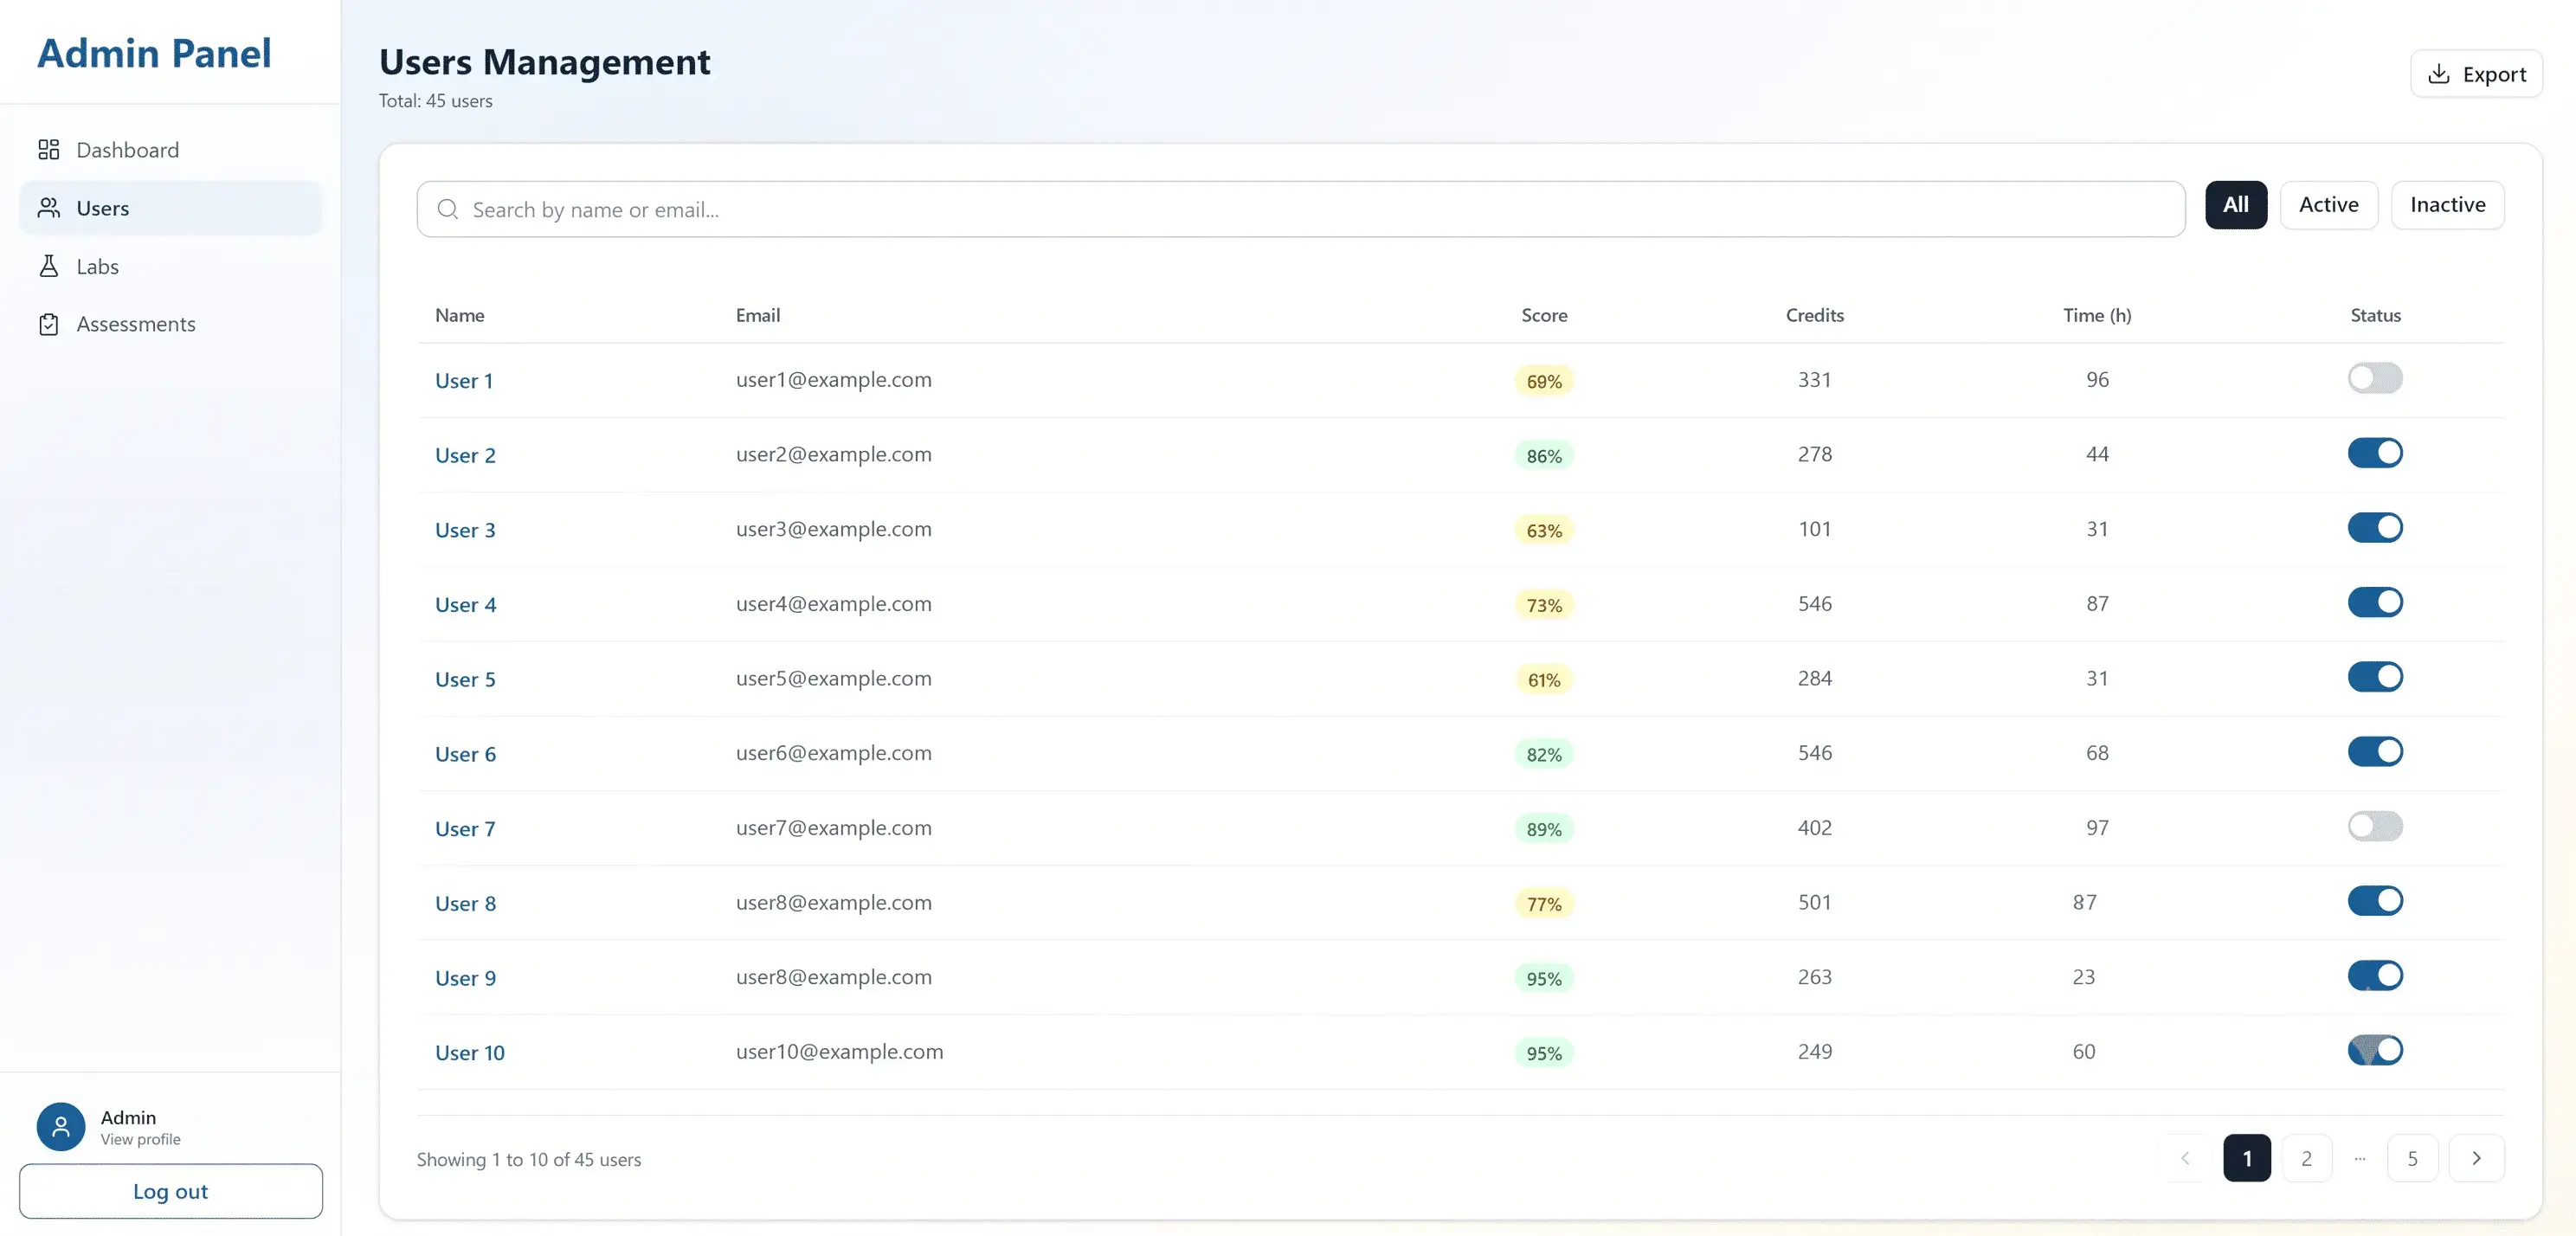
Task: Open User 4 profile link
Action: 465,605
